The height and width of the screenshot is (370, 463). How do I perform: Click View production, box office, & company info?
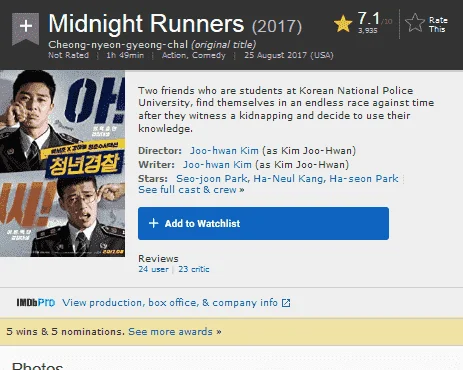point(170,303)
